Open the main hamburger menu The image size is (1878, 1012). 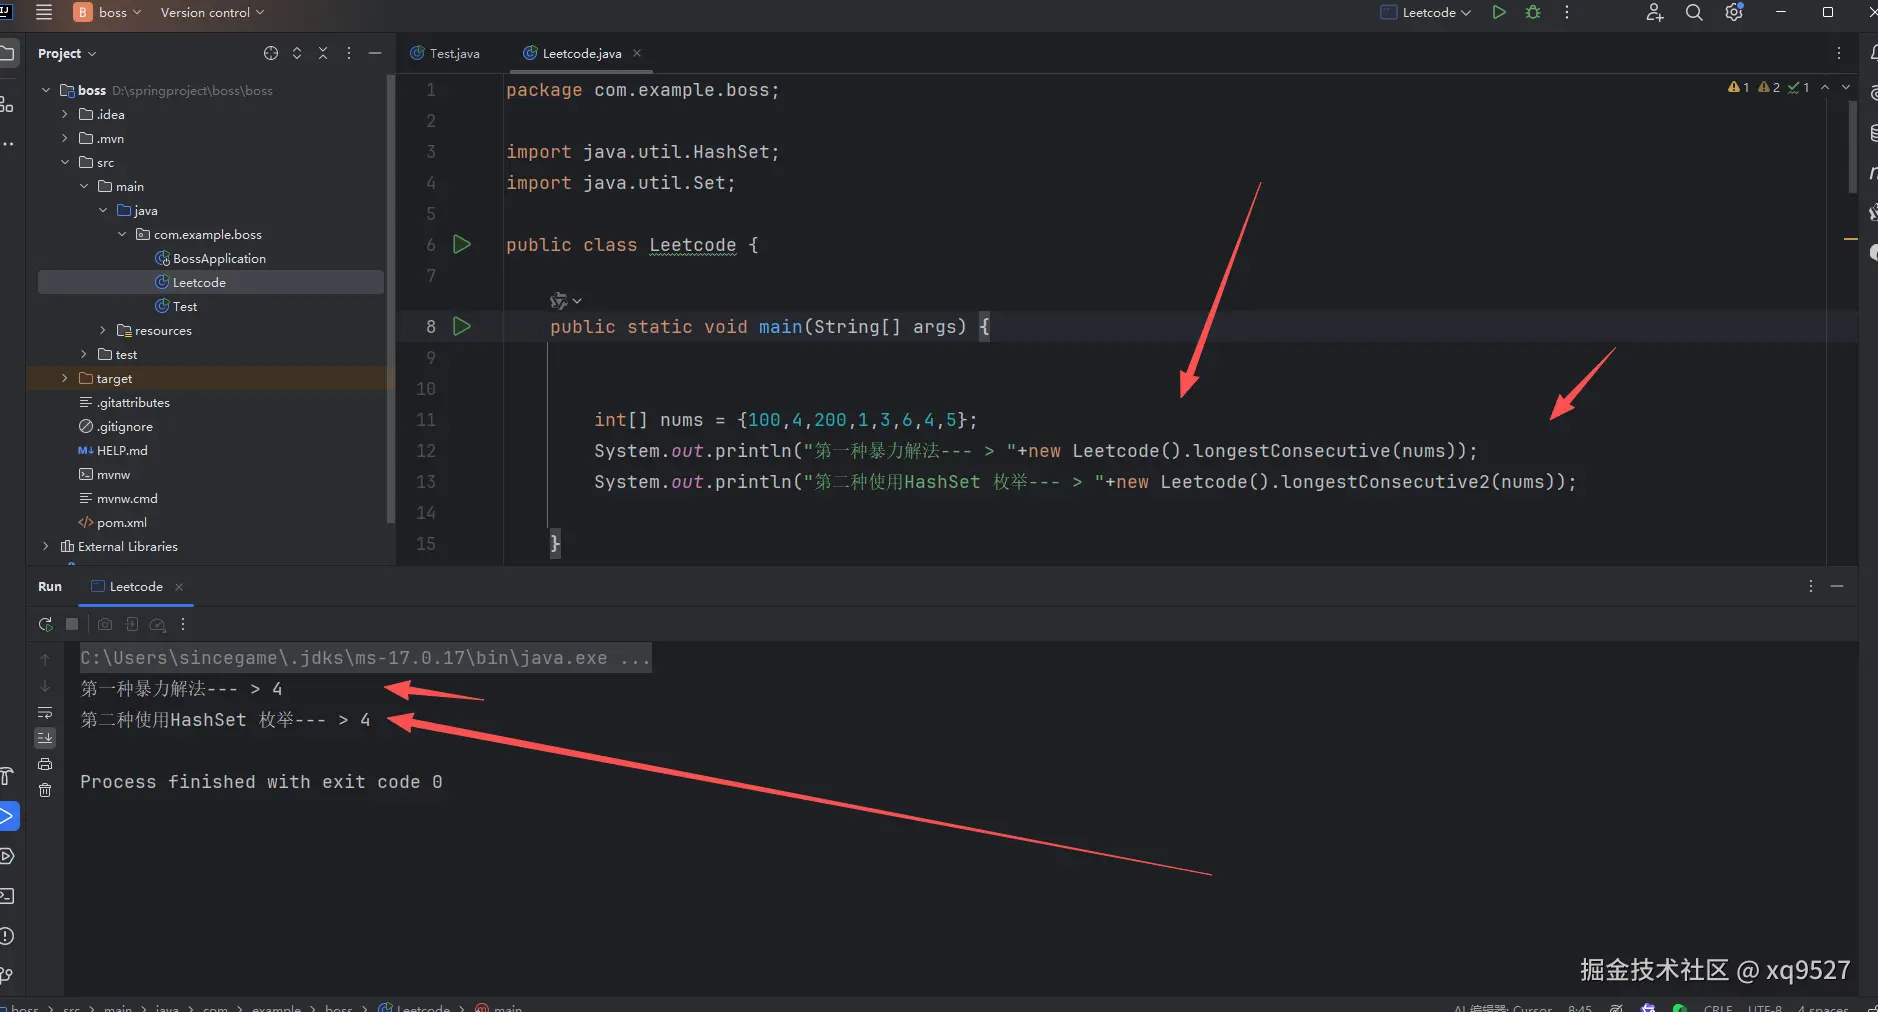point(44,12)
